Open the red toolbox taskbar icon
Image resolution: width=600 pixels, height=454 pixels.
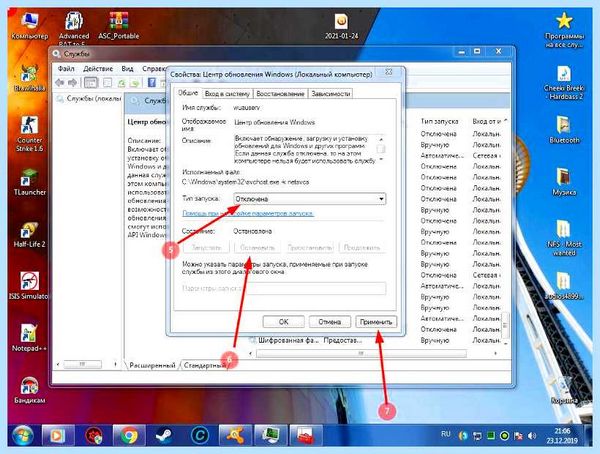click(x=305, y=436)
